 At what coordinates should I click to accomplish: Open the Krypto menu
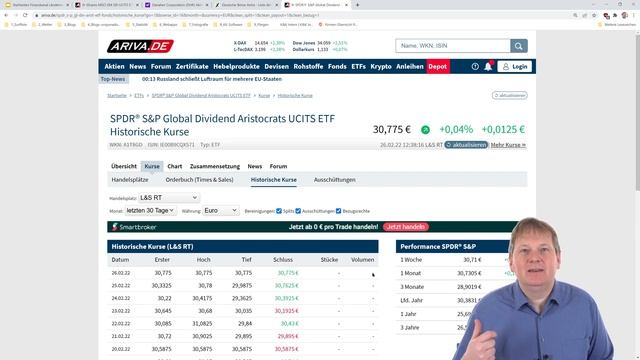(381, 66)
